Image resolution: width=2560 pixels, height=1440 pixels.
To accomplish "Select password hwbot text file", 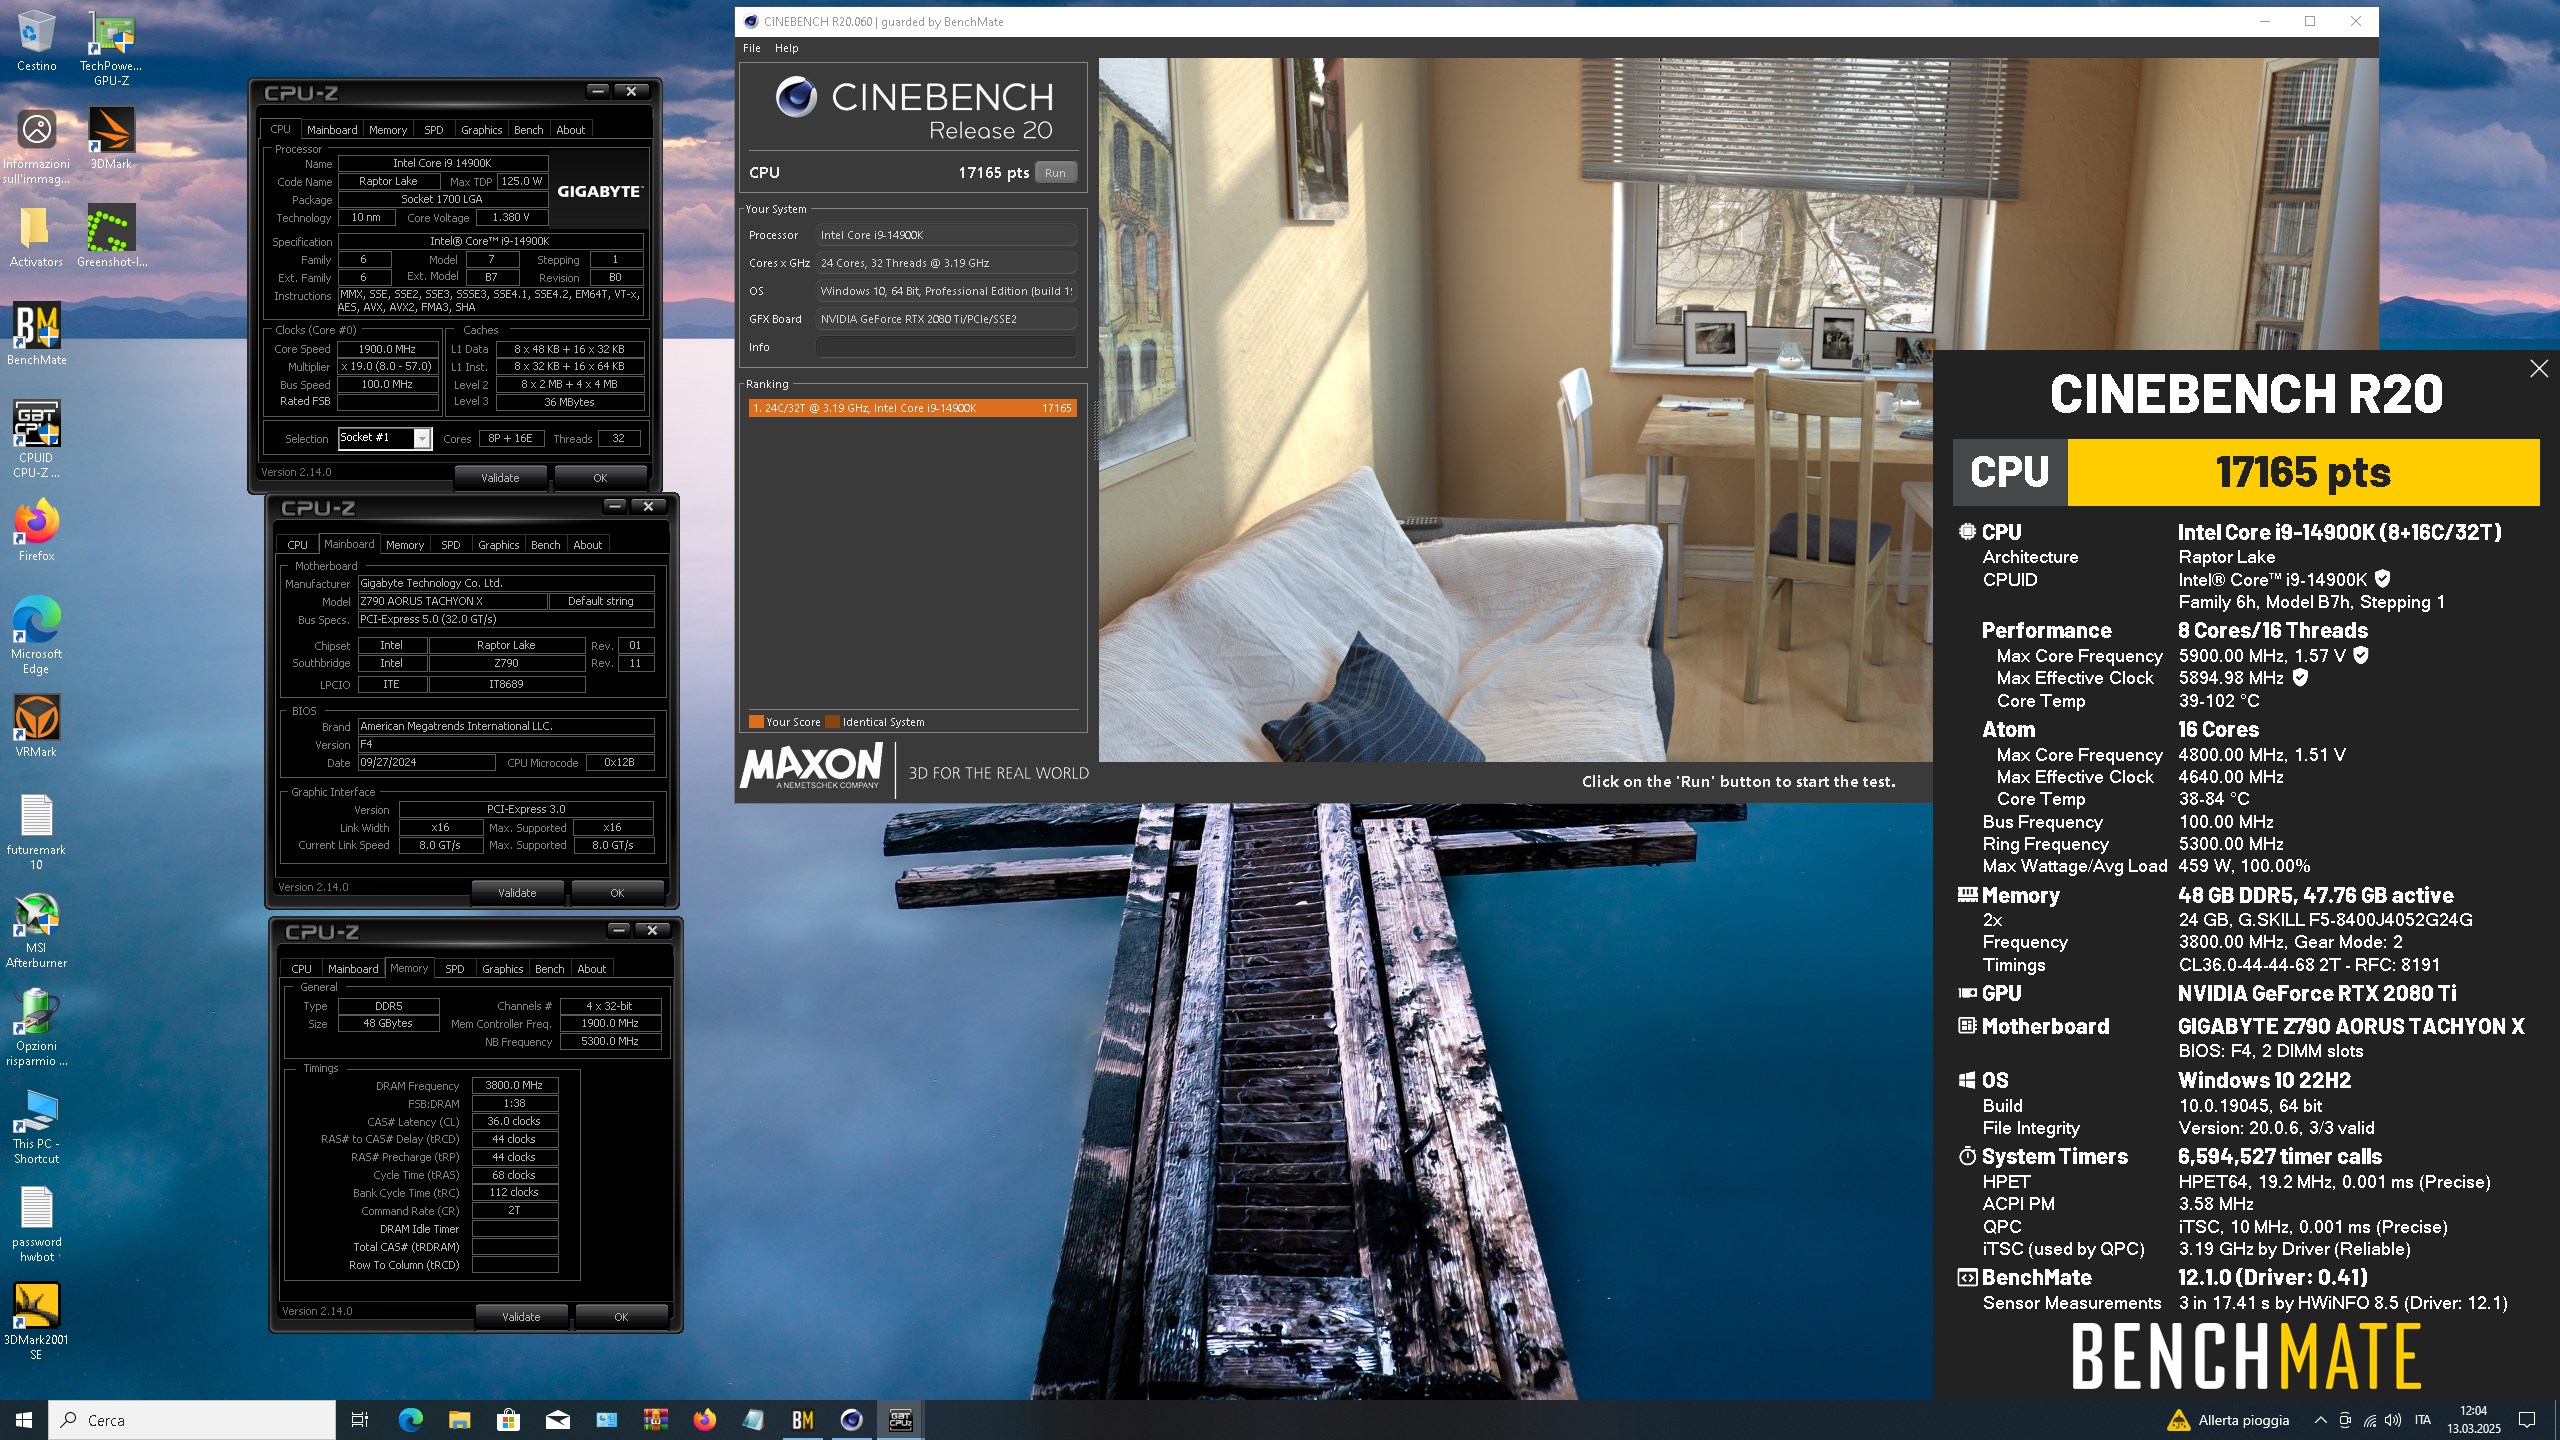I will click(x=36, y=1223).
